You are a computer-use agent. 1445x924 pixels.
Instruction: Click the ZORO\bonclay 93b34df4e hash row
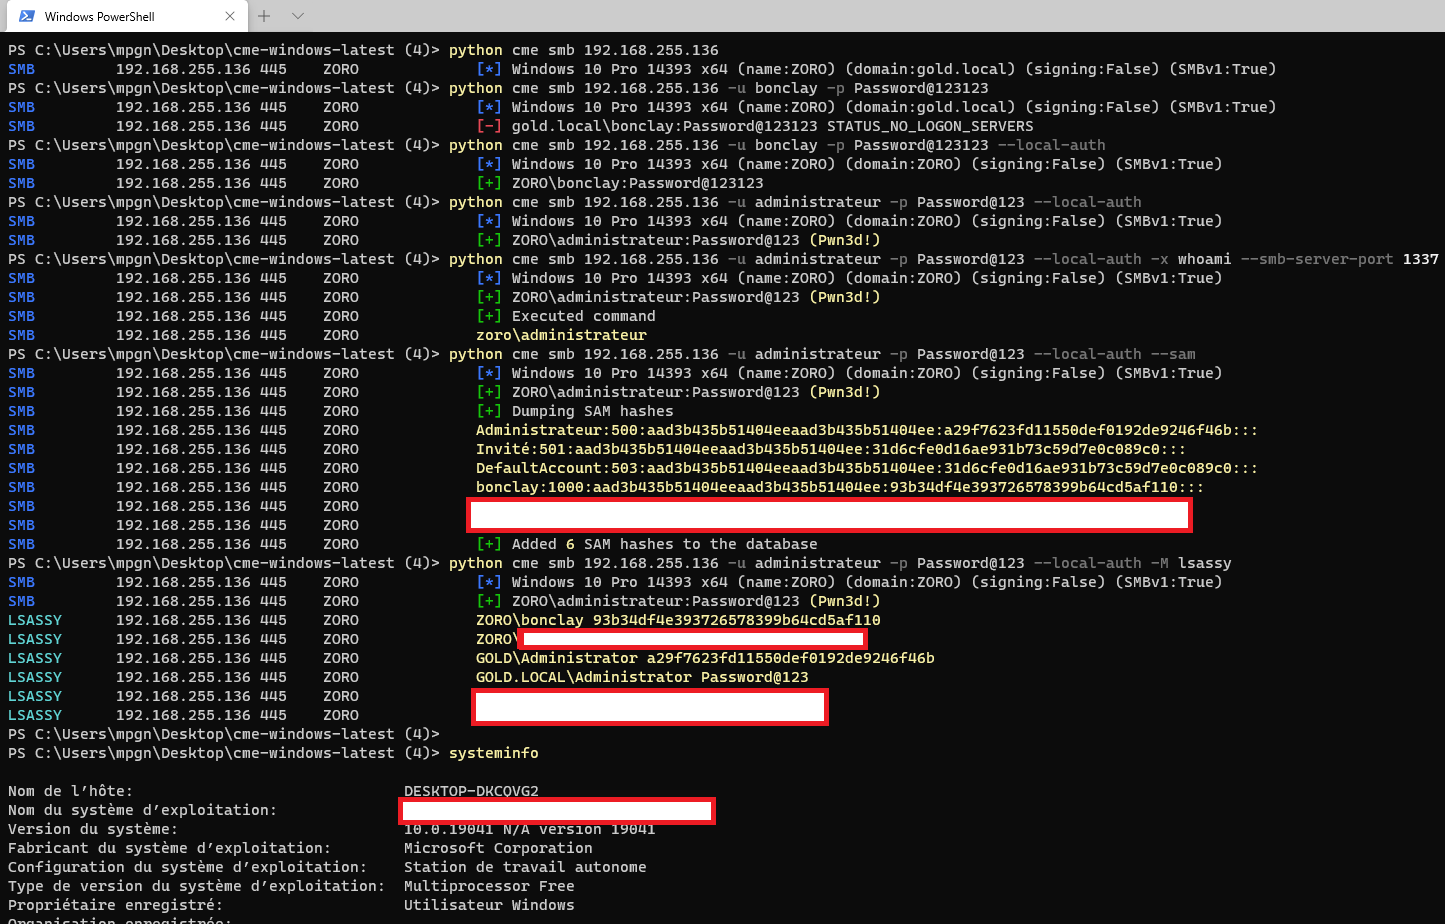click(x=678, y=620)
